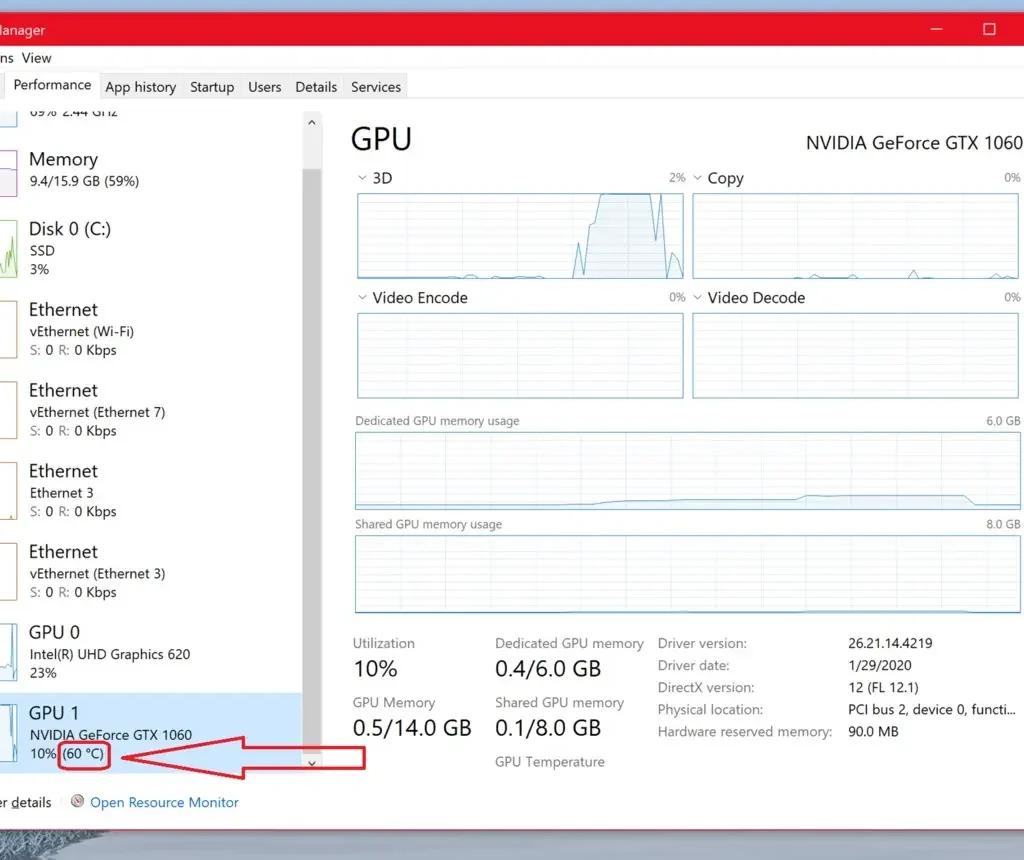Screen dimensions: 1024x860
Task: Open the Copy engine selector dropdown
Action: click(x=697, y=177)
